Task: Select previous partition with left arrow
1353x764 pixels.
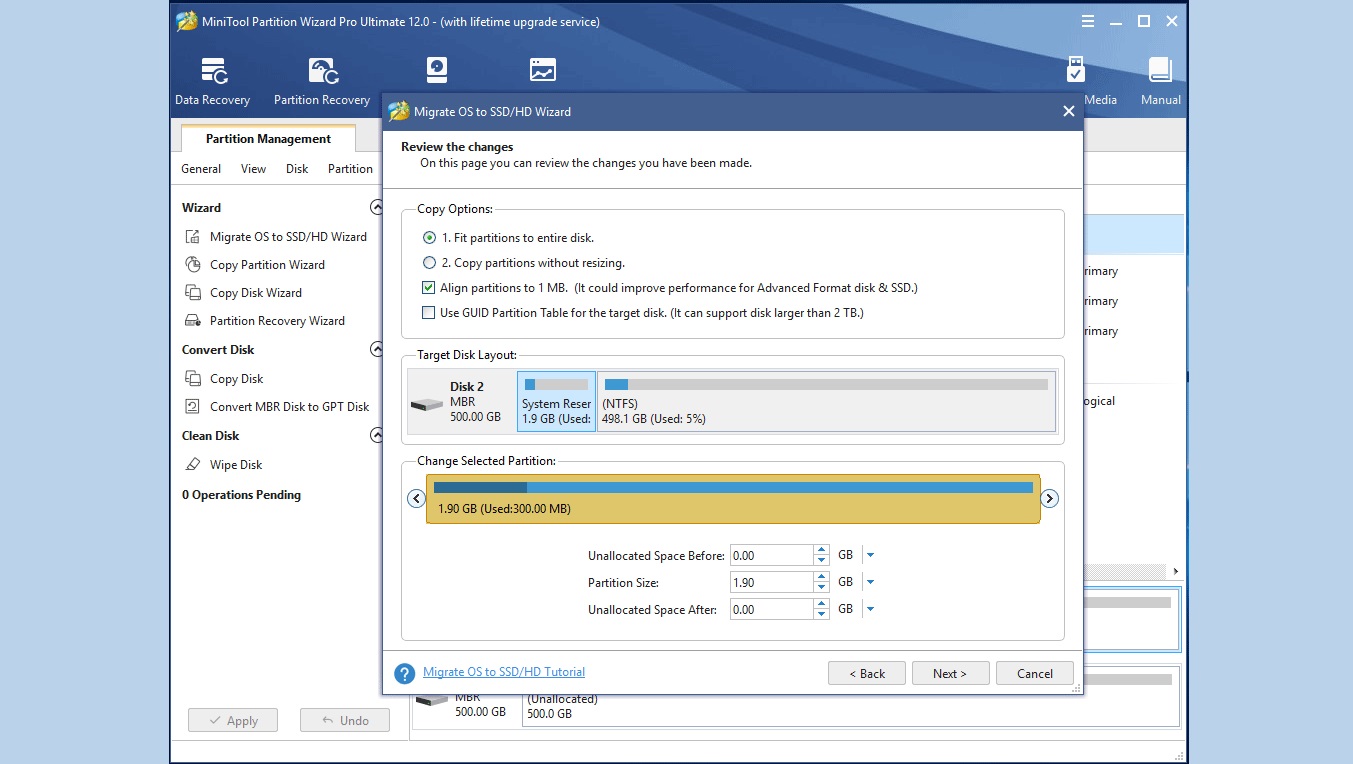Action: coord(417,498)
